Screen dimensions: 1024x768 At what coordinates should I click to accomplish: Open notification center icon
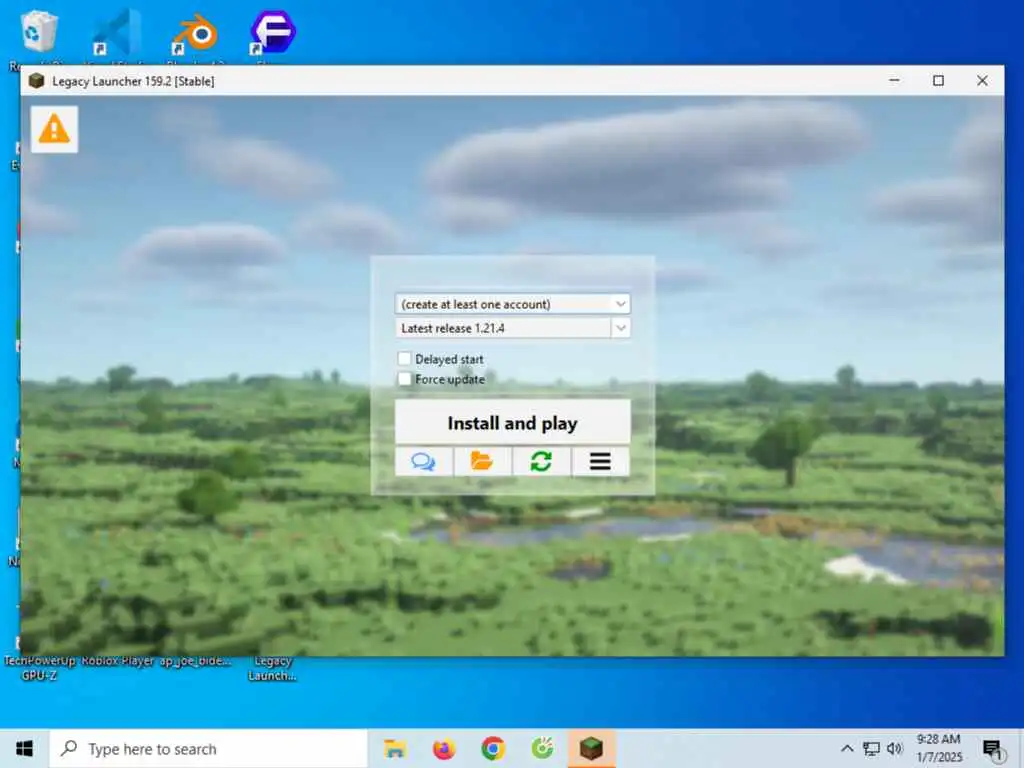click(x=993, y=750)
